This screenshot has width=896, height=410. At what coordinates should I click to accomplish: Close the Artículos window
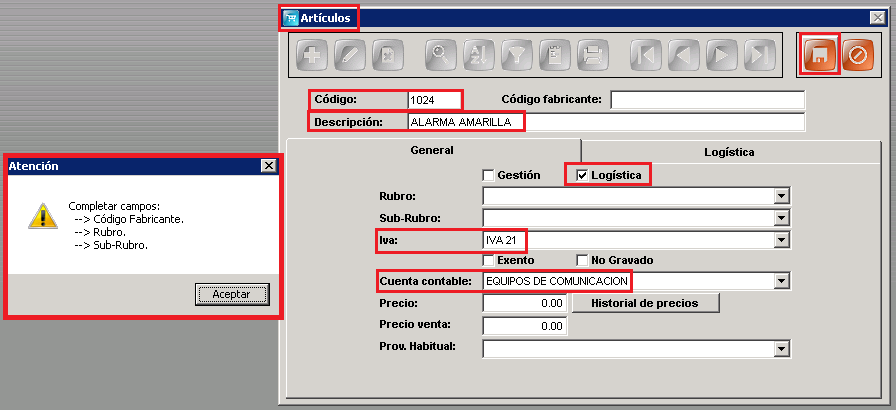pyautogui.click(x=878, y=18)
